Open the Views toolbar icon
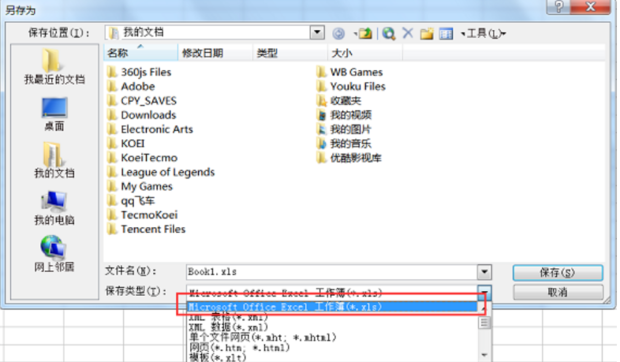Screen dimensions: 620x362 coord(446,34)
